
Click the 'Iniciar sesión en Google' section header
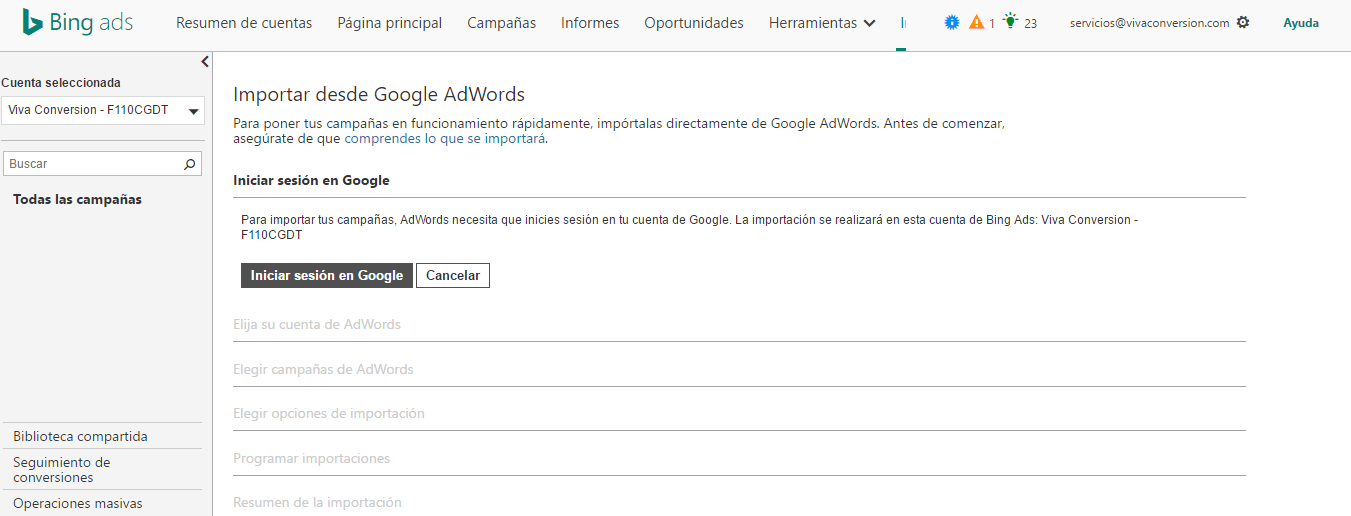click(x=311, y=180)
